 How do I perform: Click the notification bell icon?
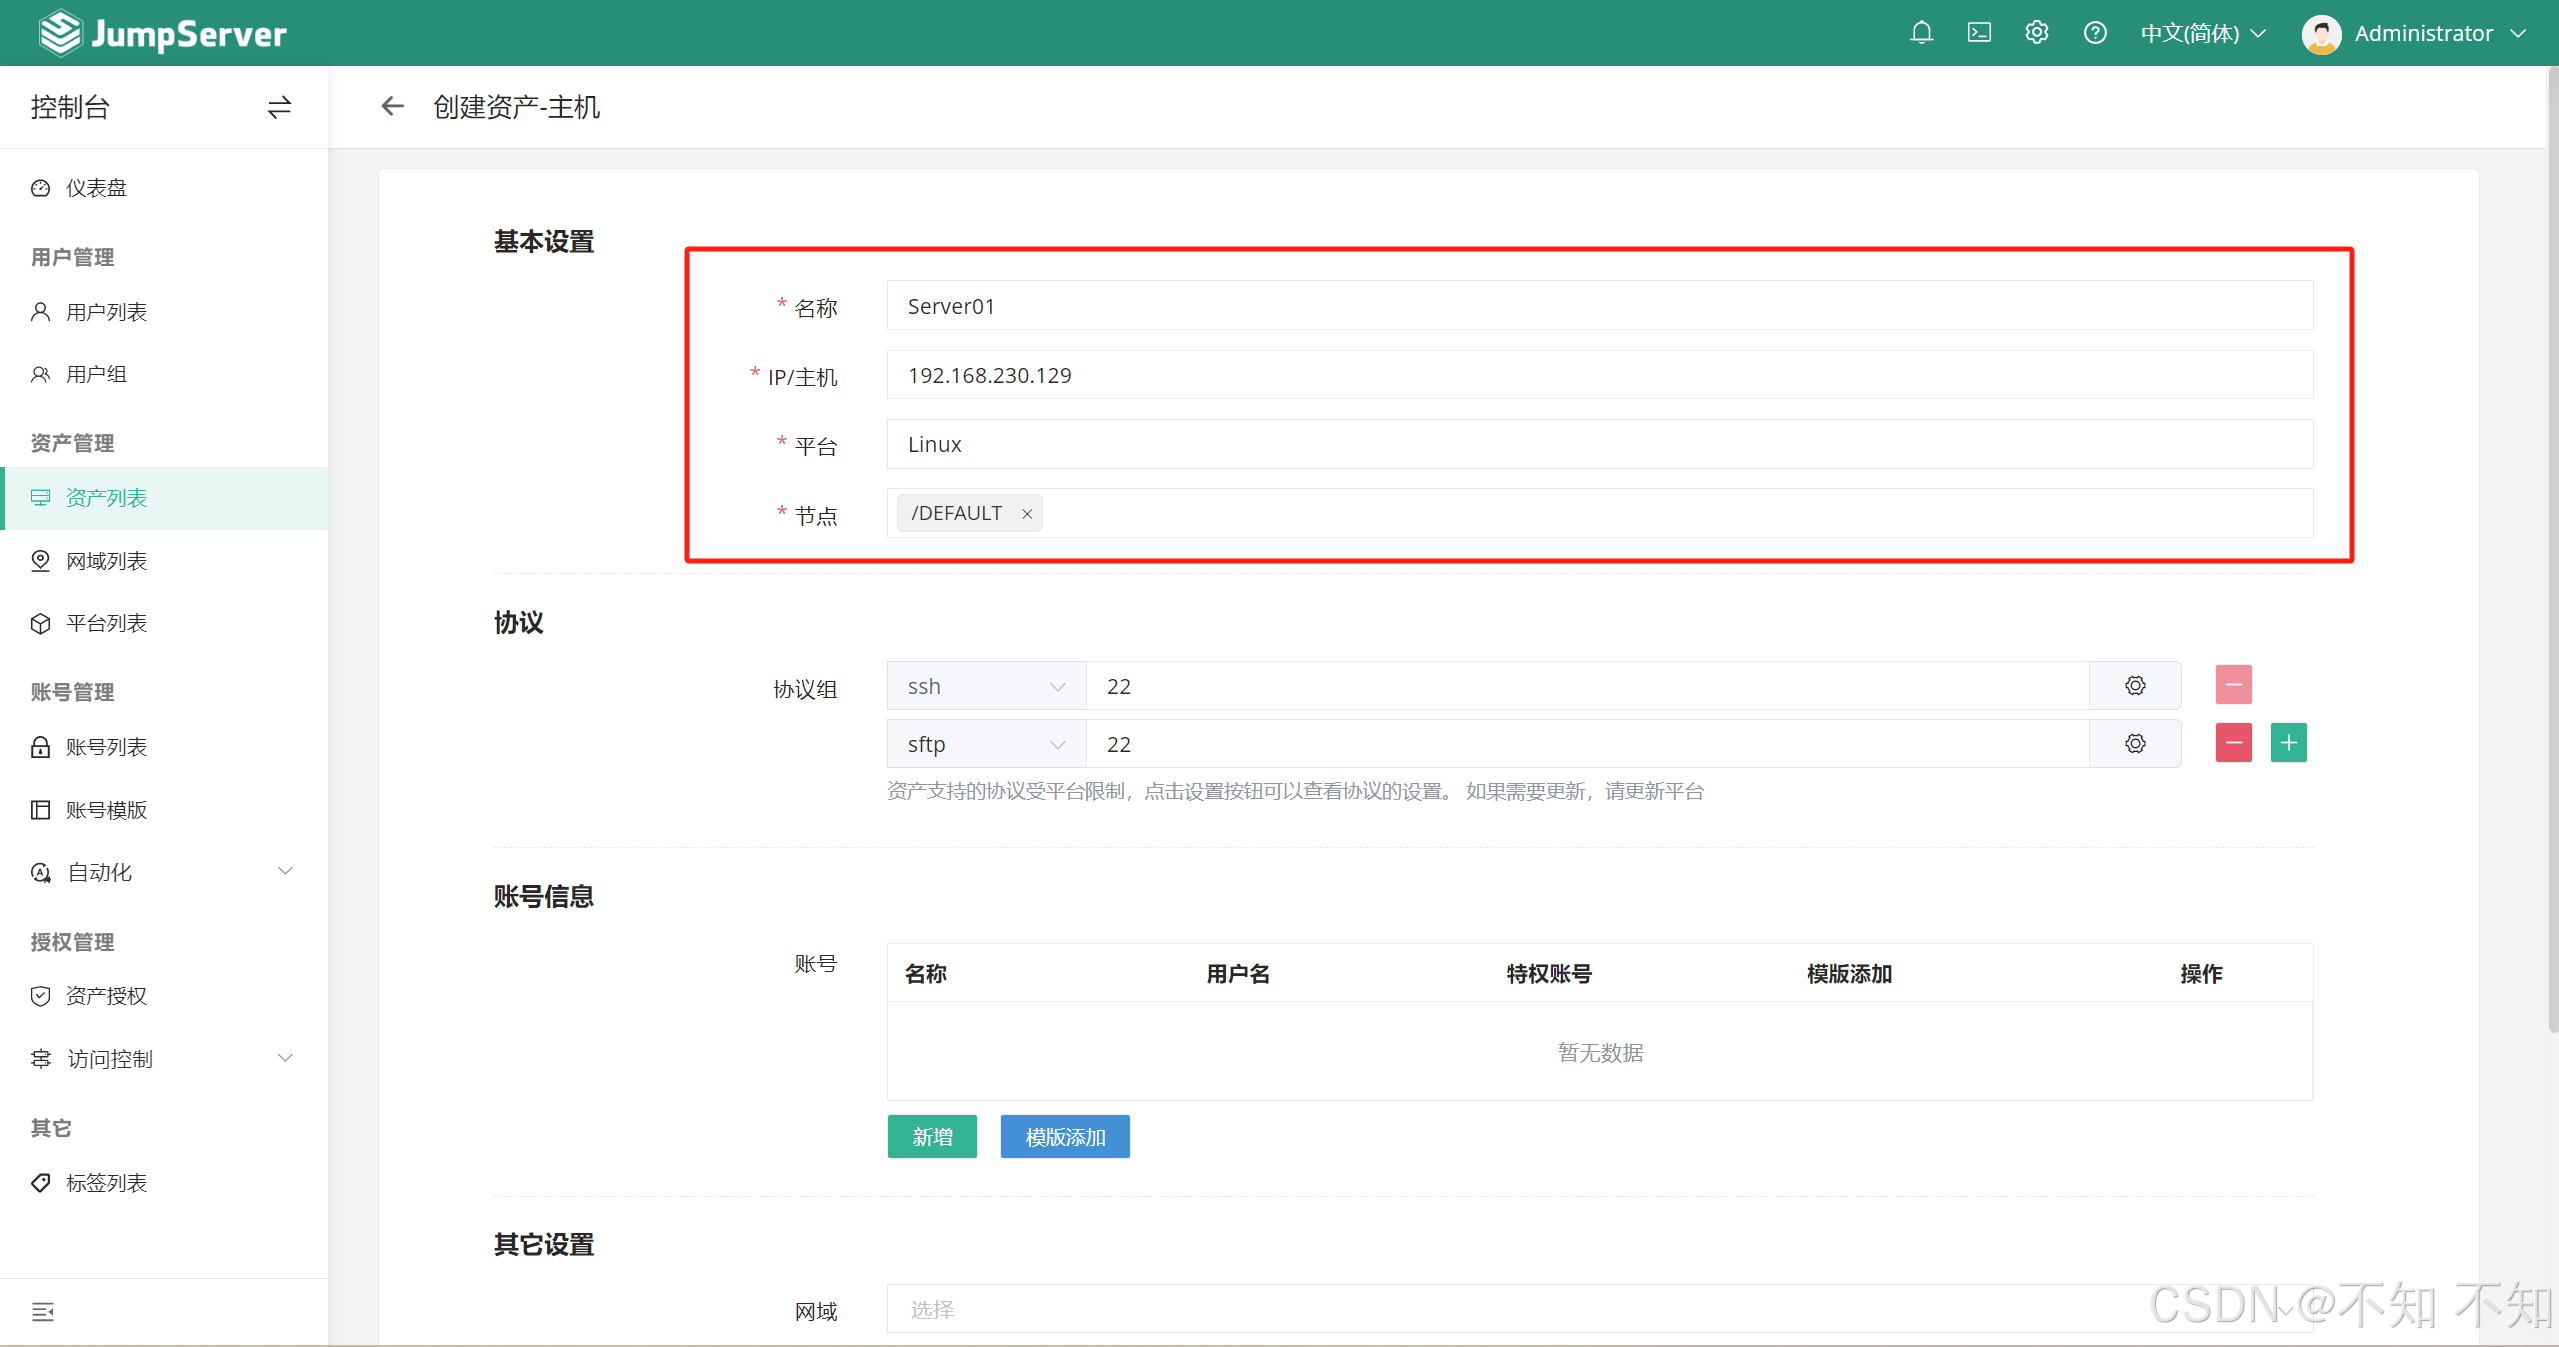(1920, 33)
